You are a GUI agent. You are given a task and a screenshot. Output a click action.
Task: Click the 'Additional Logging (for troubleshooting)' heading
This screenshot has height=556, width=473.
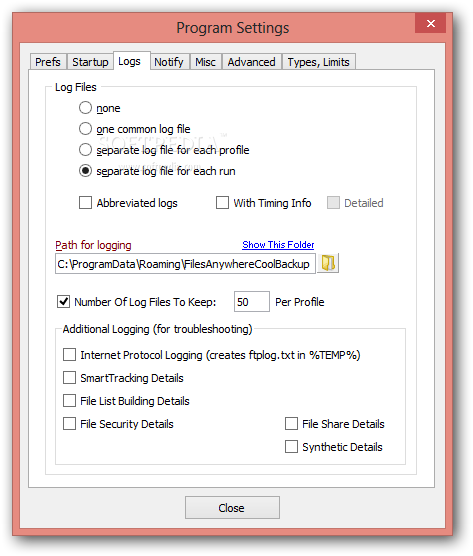click(157, 329)
